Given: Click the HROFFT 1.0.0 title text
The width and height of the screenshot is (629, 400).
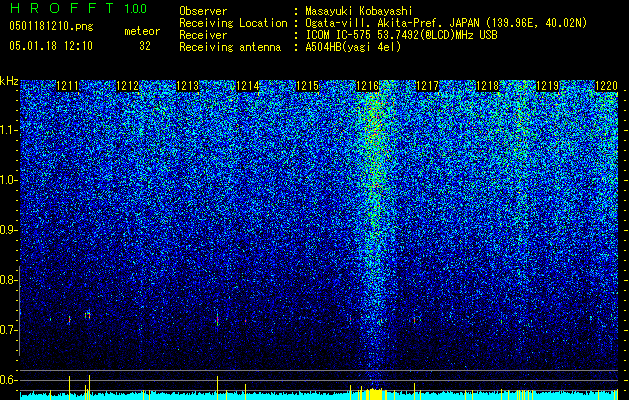Looking at the screenshot, I should pos(78,8).
